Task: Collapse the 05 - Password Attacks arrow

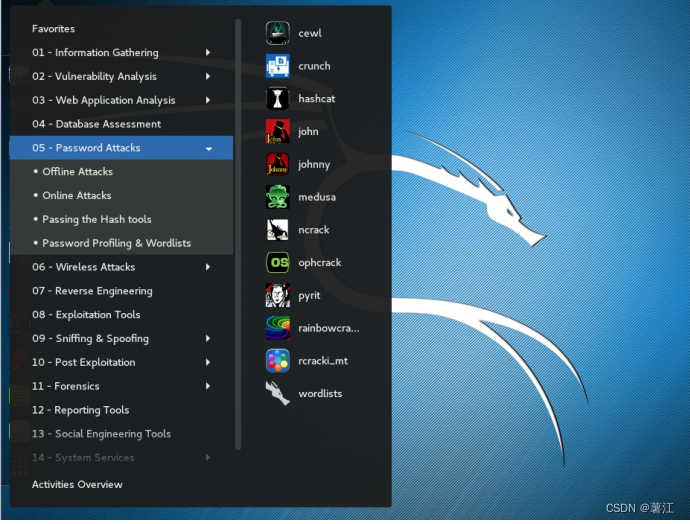Action: [x=209, y=149]
